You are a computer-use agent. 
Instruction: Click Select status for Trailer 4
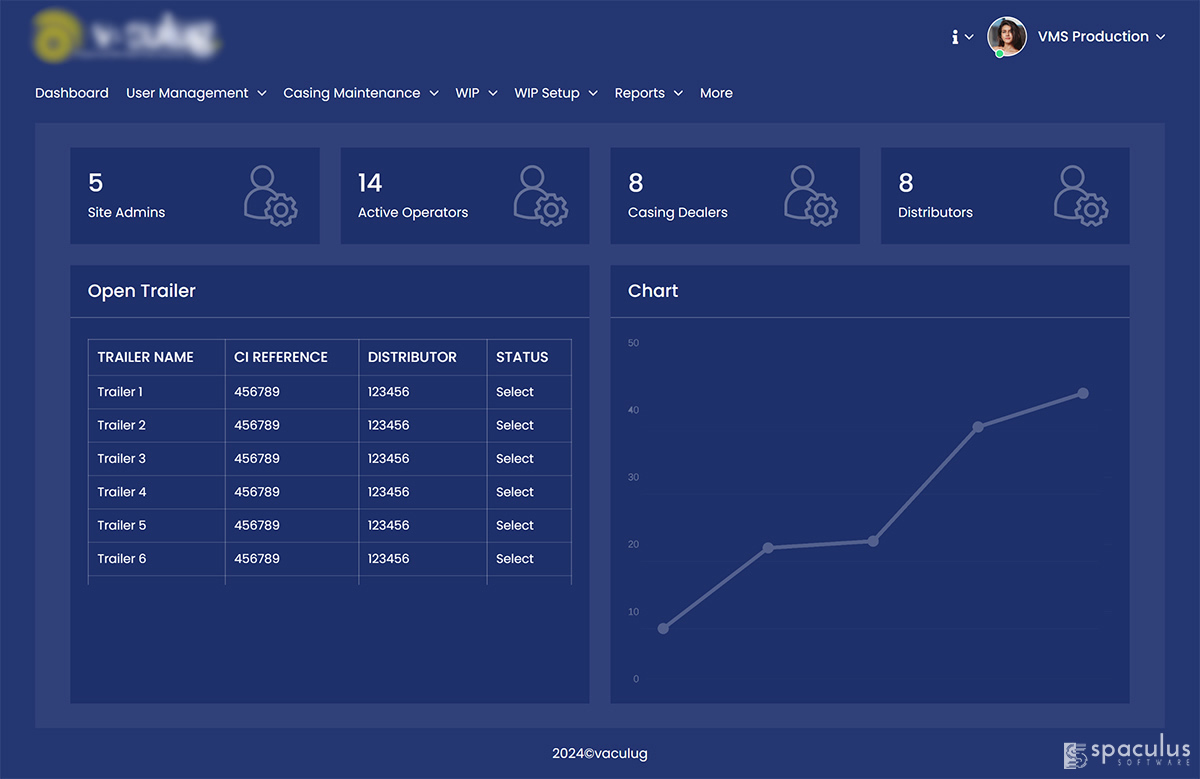coord(515,492)
